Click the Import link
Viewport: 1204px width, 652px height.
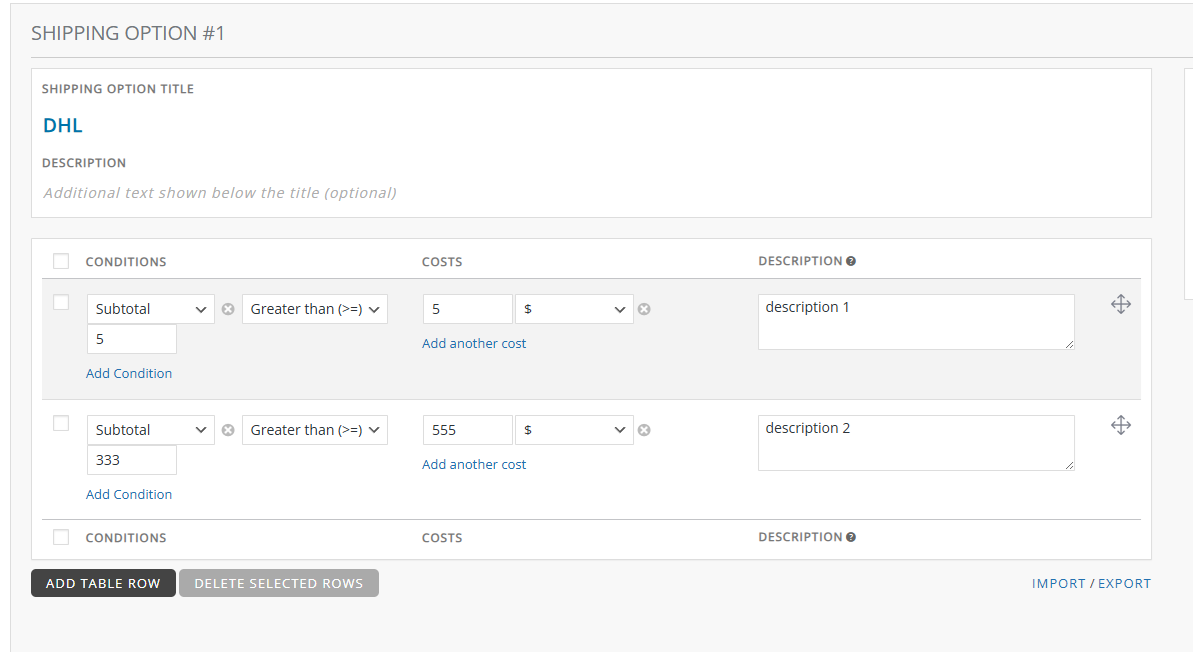[1058, 584]
